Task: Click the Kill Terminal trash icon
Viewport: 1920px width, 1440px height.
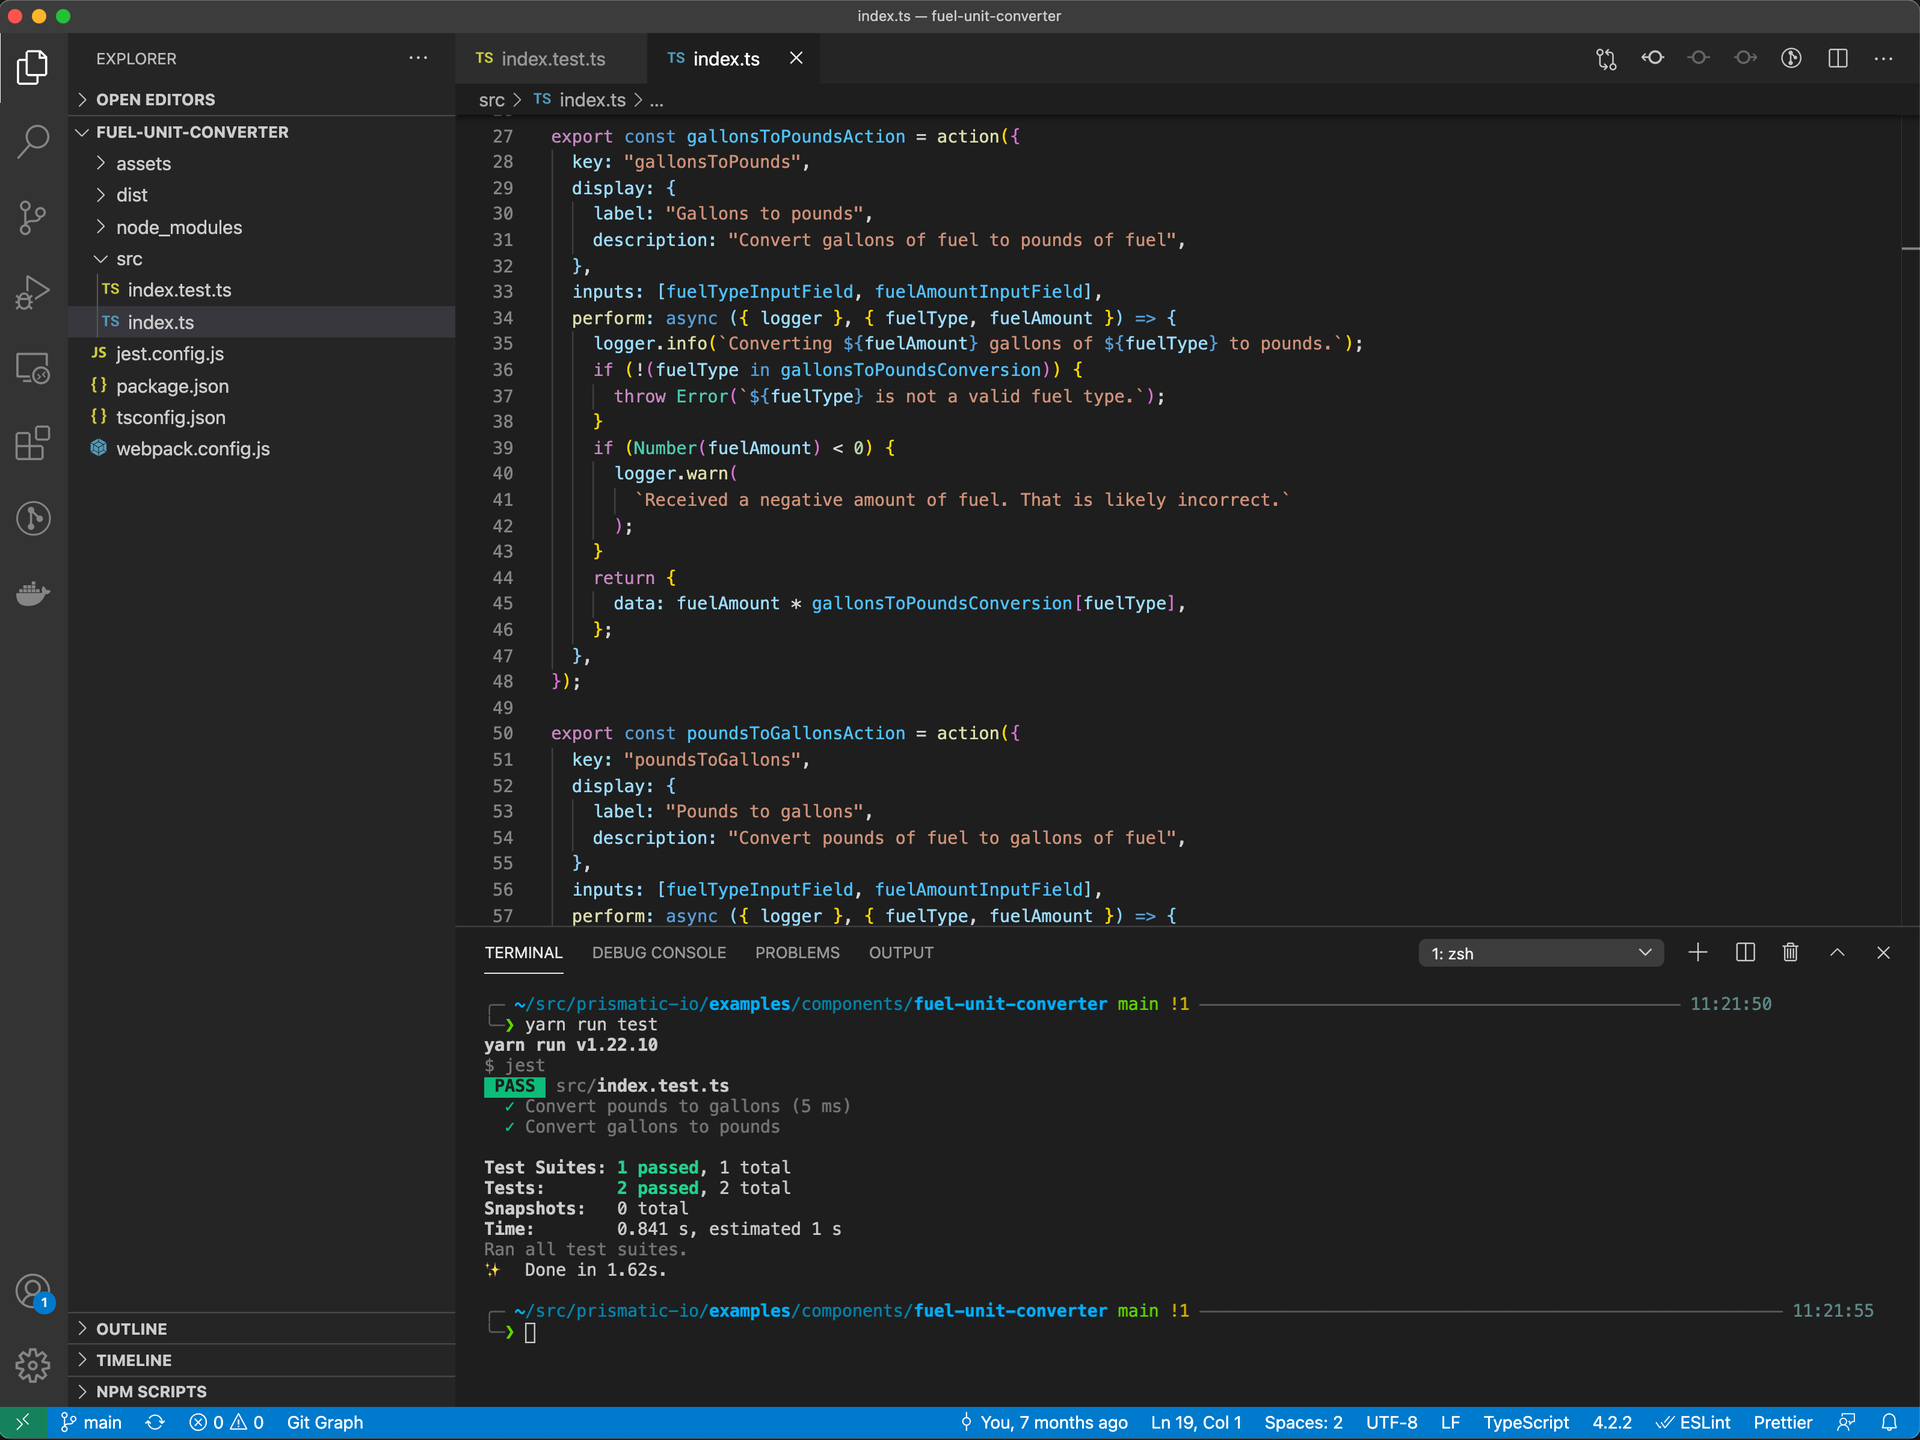Action: coord(1790,953)
